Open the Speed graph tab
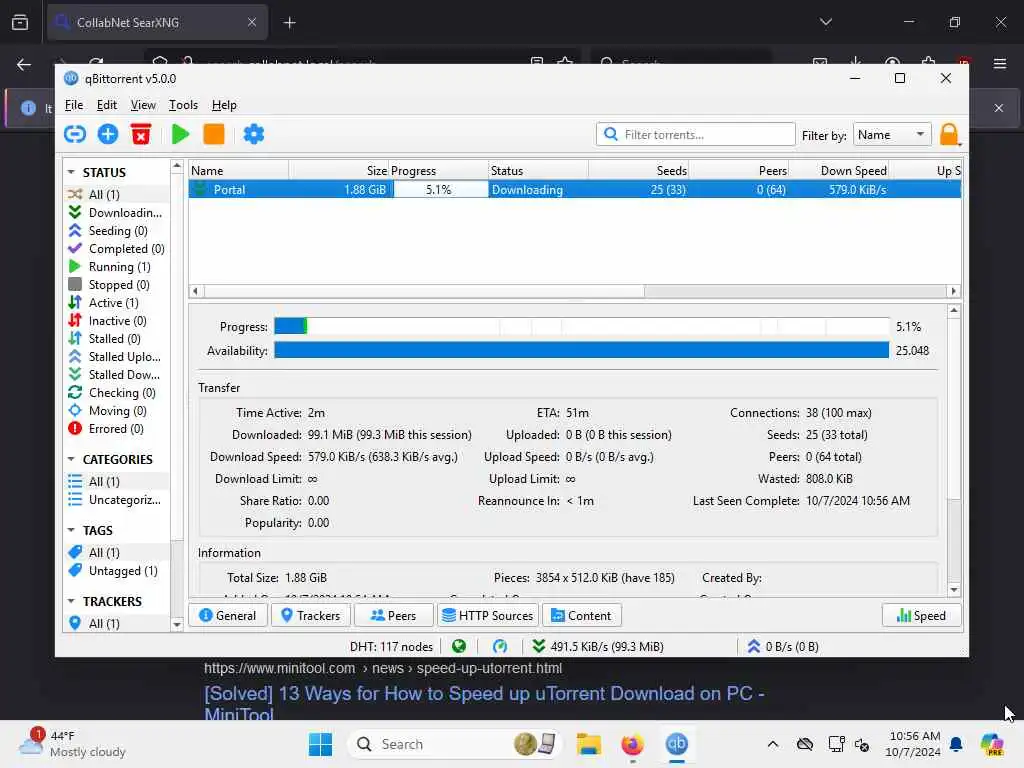The height and width of the screenshot is (768, 1024). (x=921, y=616)
